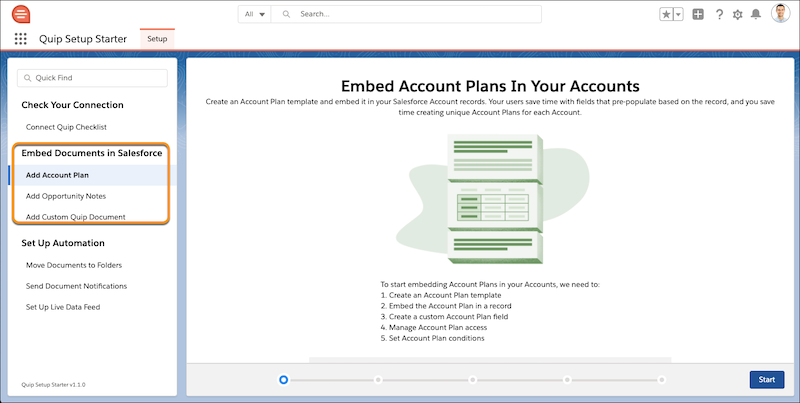This screenshot has width=800, height=403.
Task: Open the Setup gear icon
Action: 737,14
